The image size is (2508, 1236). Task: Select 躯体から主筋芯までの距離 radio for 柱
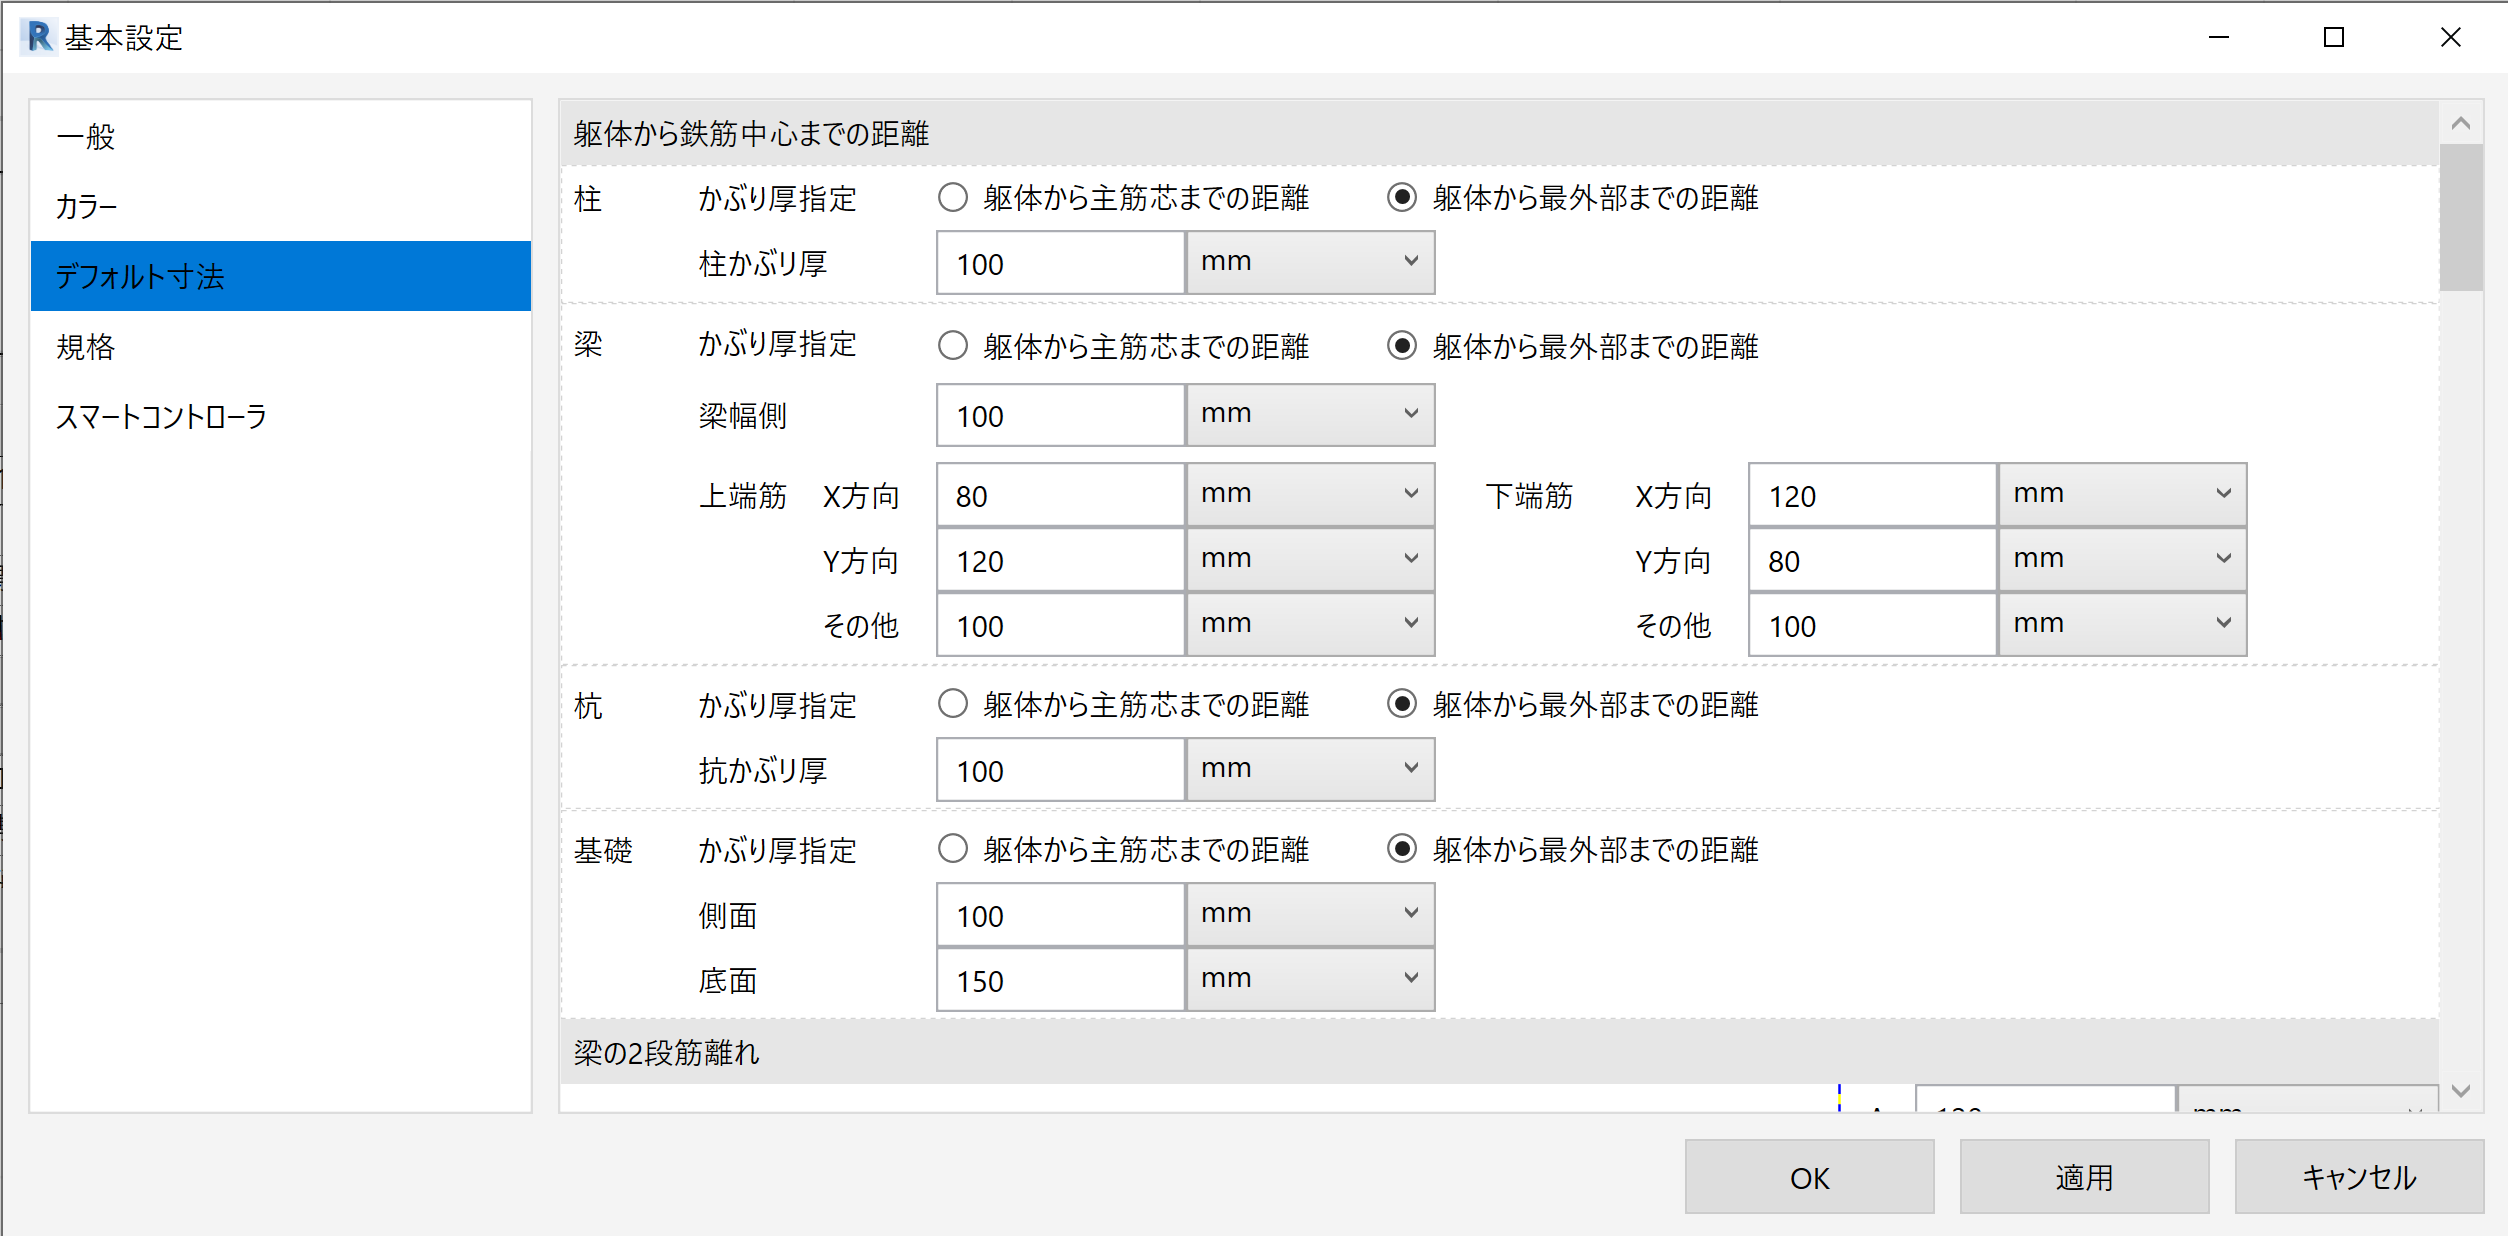pos(953,198)
